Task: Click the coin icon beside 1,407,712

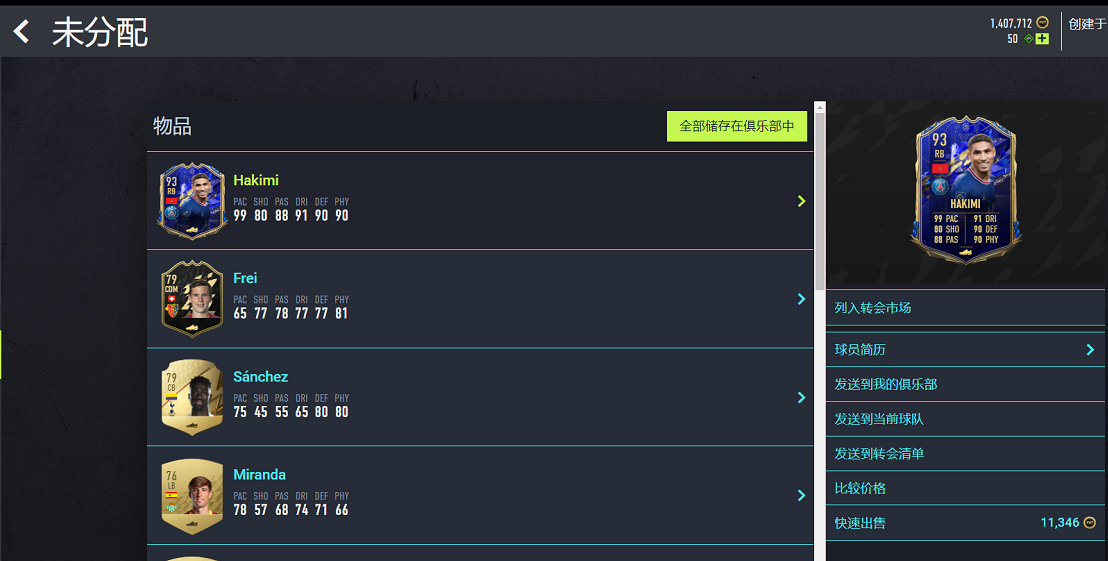Action: pos(1042,23)
